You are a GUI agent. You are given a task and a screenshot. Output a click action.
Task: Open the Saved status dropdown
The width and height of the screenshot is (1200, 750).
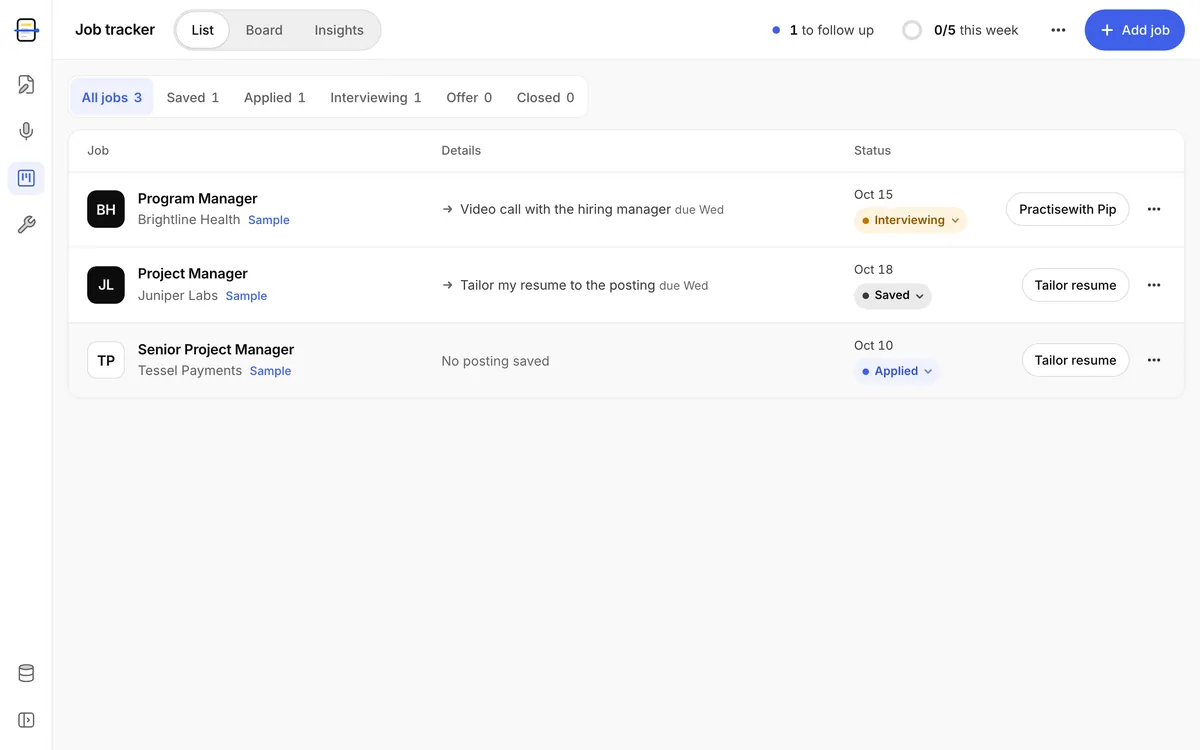[892, 296]
